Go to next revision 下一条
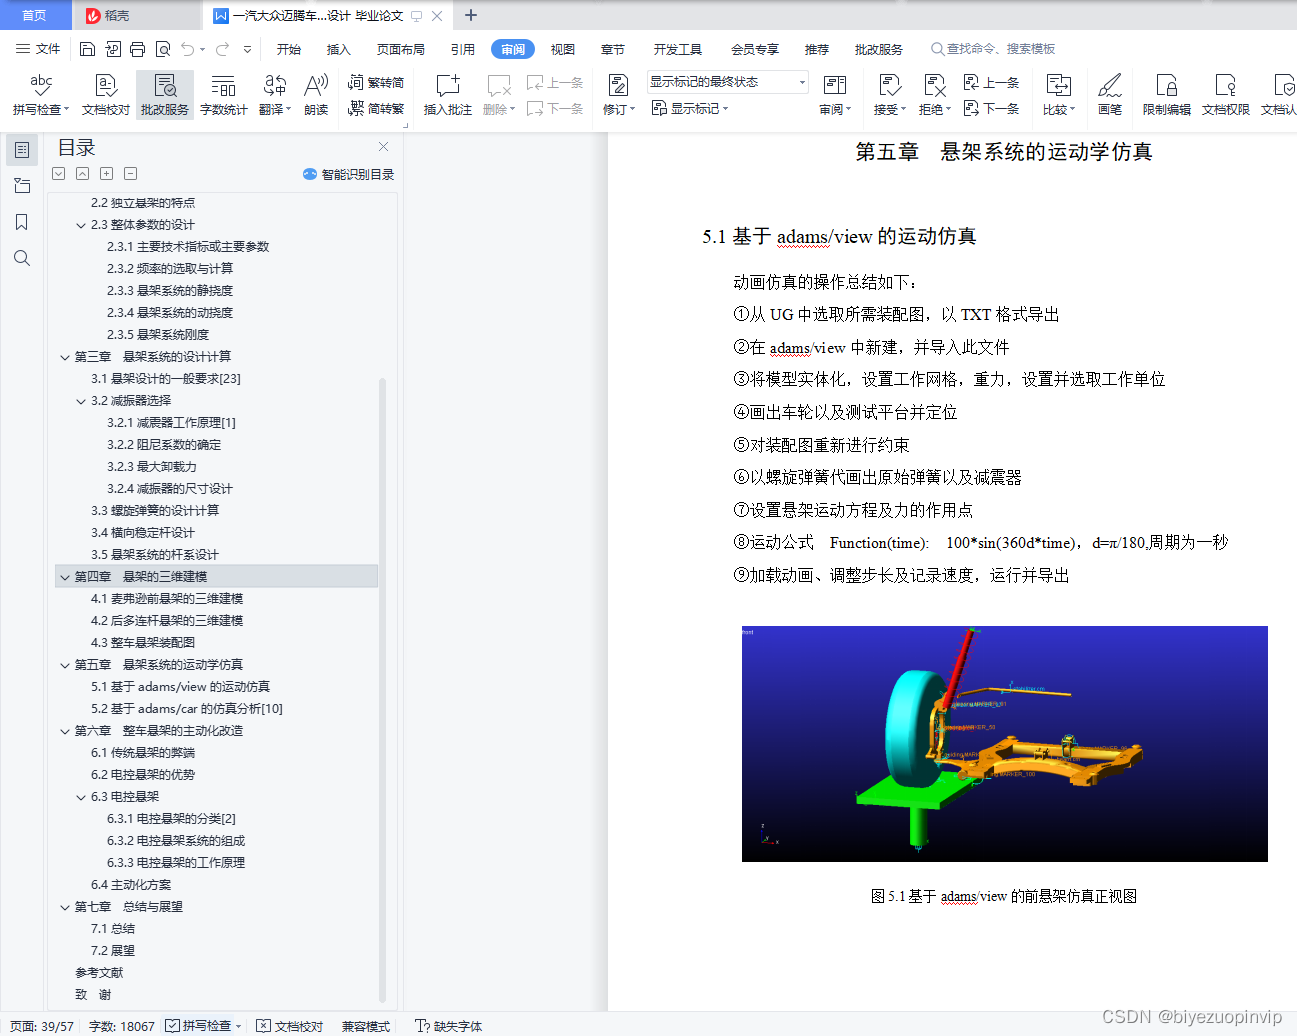Screen dimensions: 1297x1036 click(x=991, y=108)
